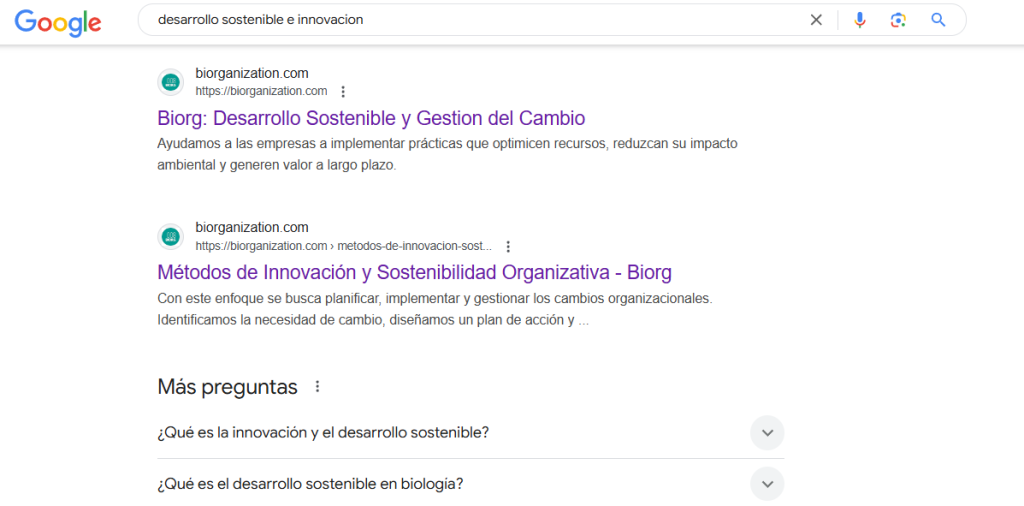Click favicon of first biorganization.com result
Screen dimensions: 1024x506
[170, 82]
